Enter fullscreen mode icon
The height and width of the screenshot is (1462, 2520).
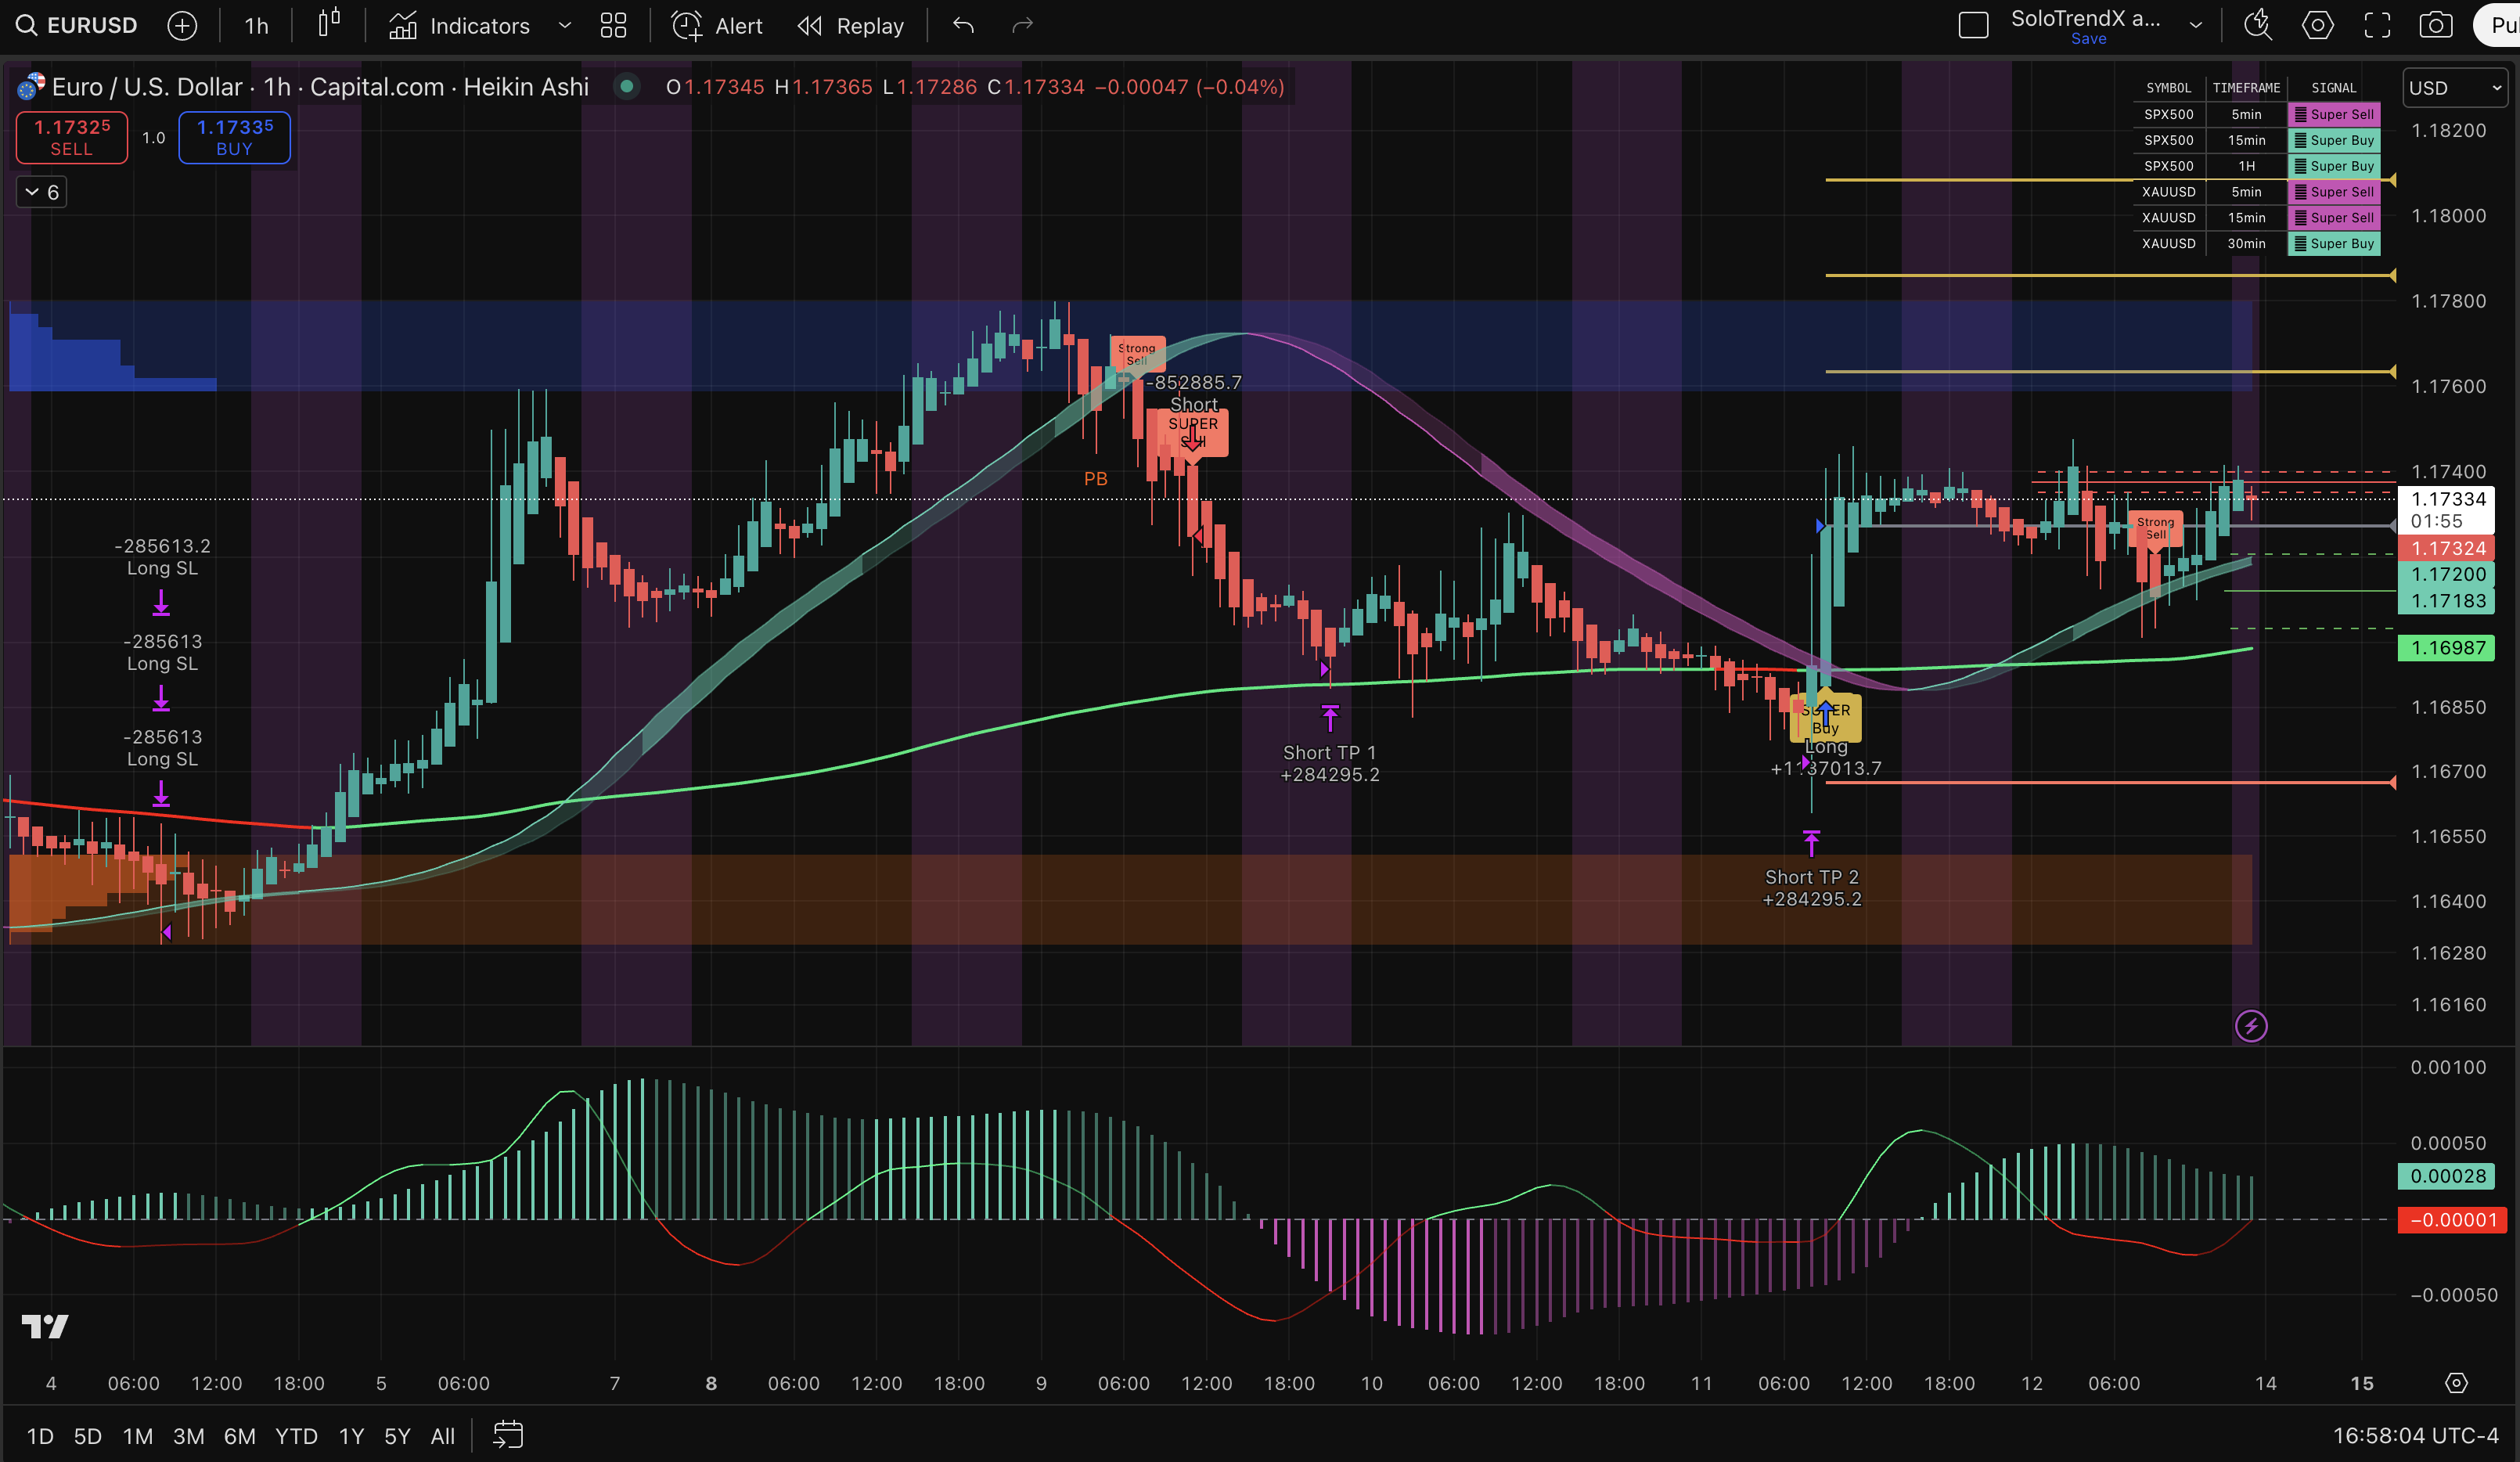point(2377,26)
